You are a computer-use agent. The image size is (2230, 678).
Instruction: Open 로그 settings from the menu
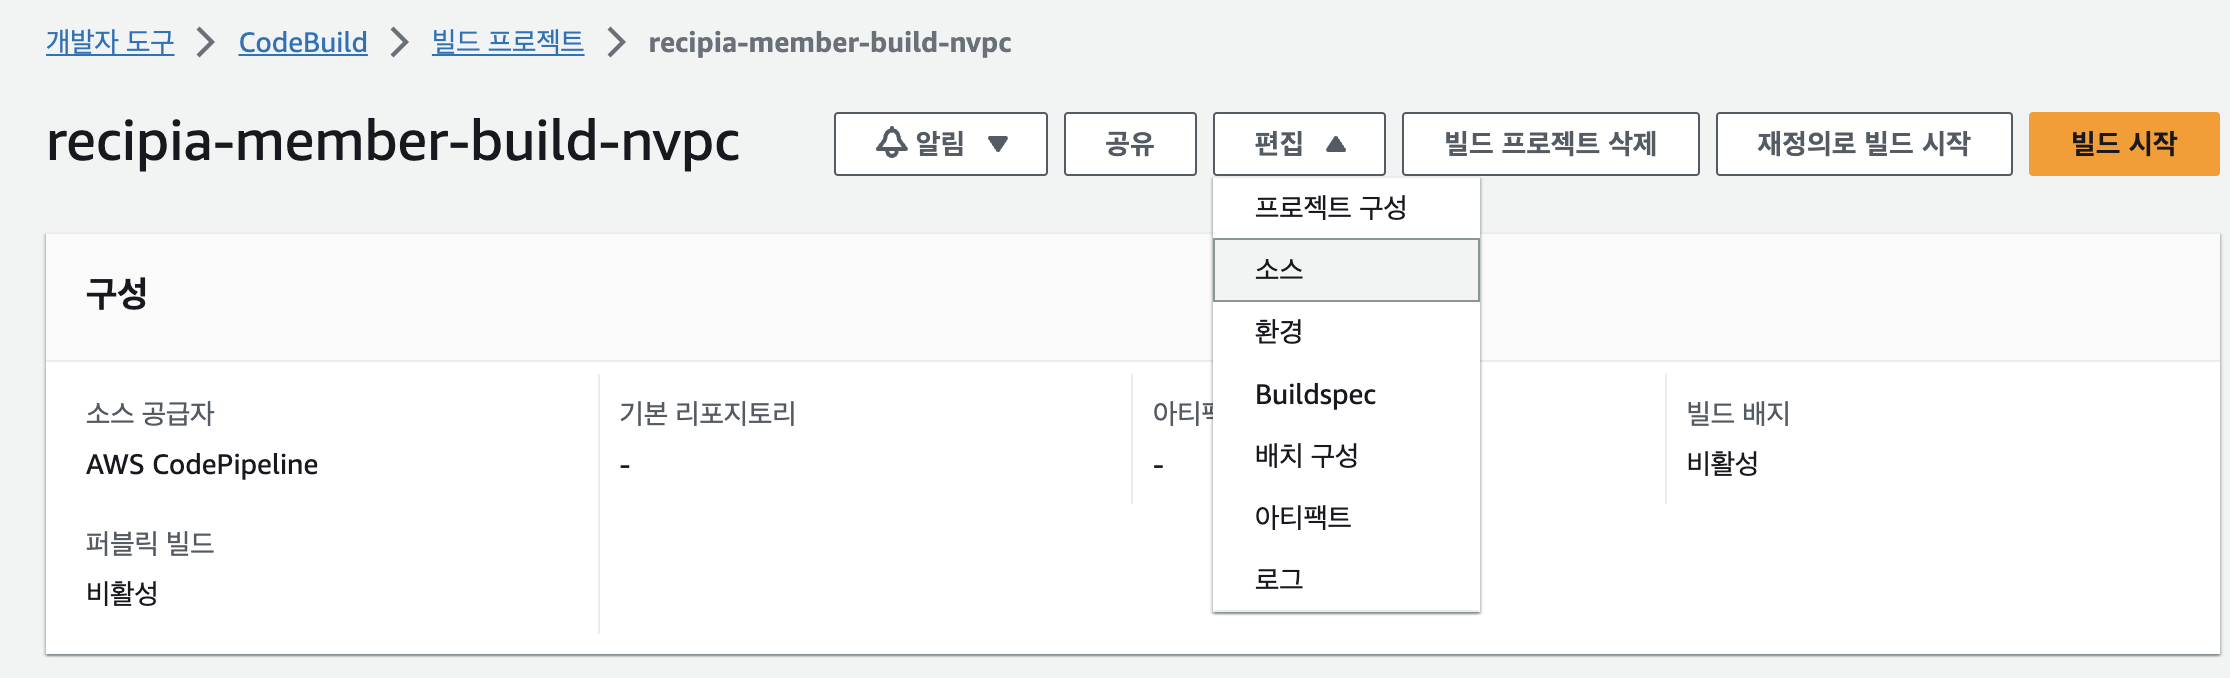coord(1280,577)
